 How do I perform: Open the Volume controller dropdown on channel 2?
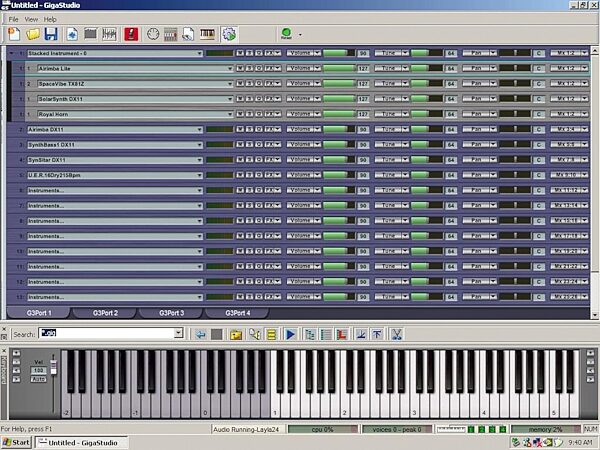[x=318, y=129]
